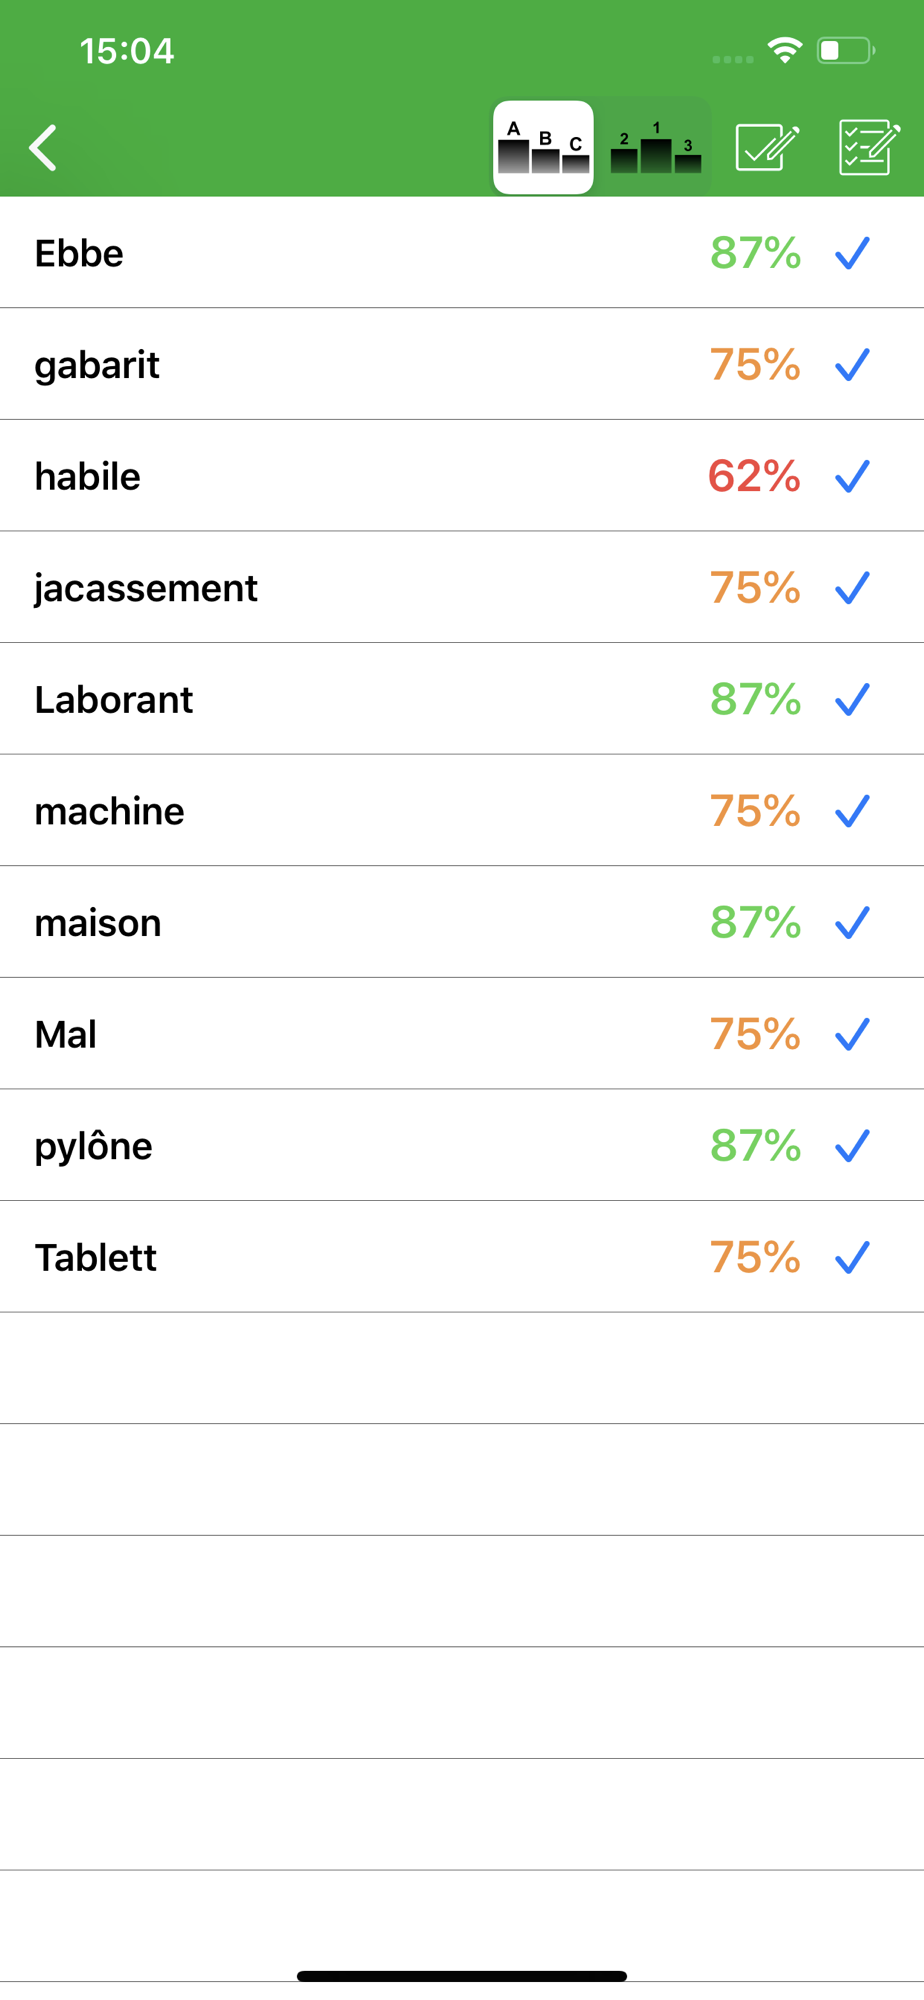Open the word machine
924x2000 pixels.
click(x=110, y=811)
